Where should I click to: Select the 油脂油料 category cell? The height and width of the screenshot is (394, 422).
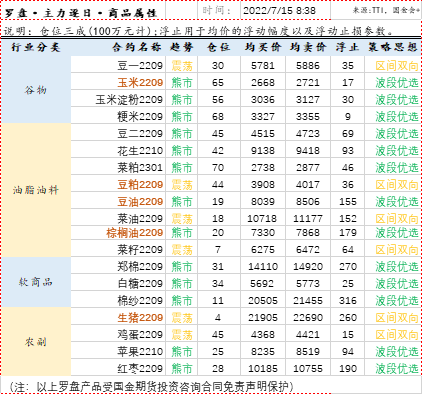tap(36, 190)
